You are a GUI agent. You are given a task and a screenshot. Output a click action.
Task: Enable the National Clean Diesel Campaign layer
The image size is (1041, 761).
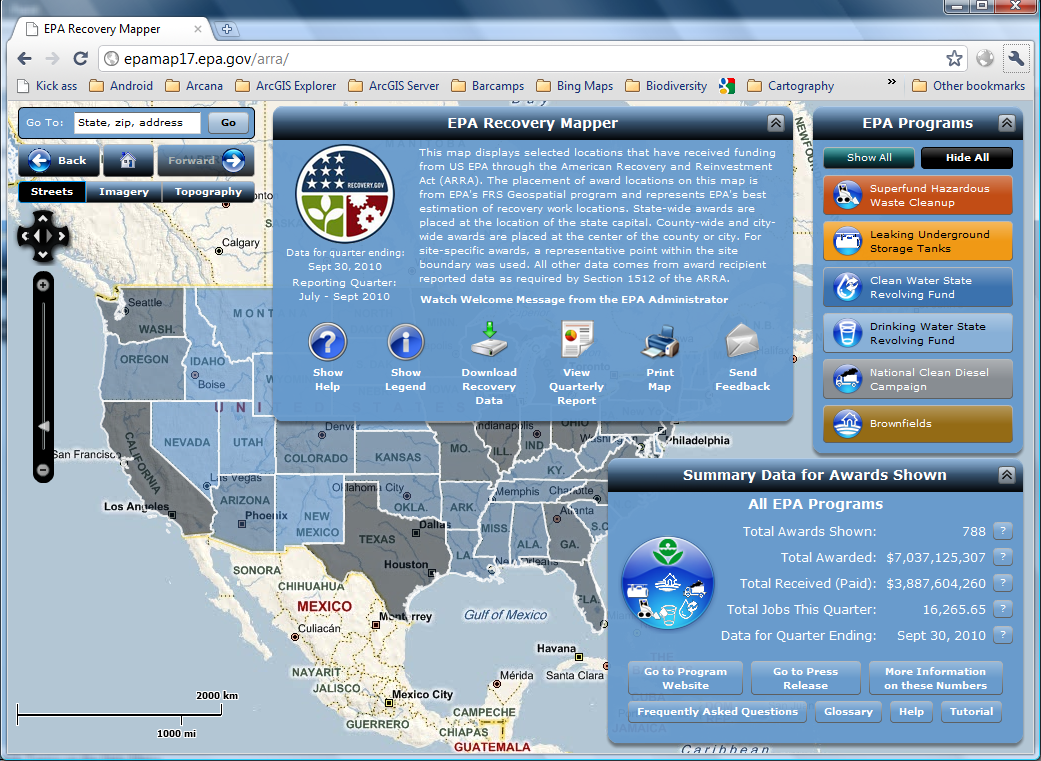pyautogui.click(x=916, y=379)
